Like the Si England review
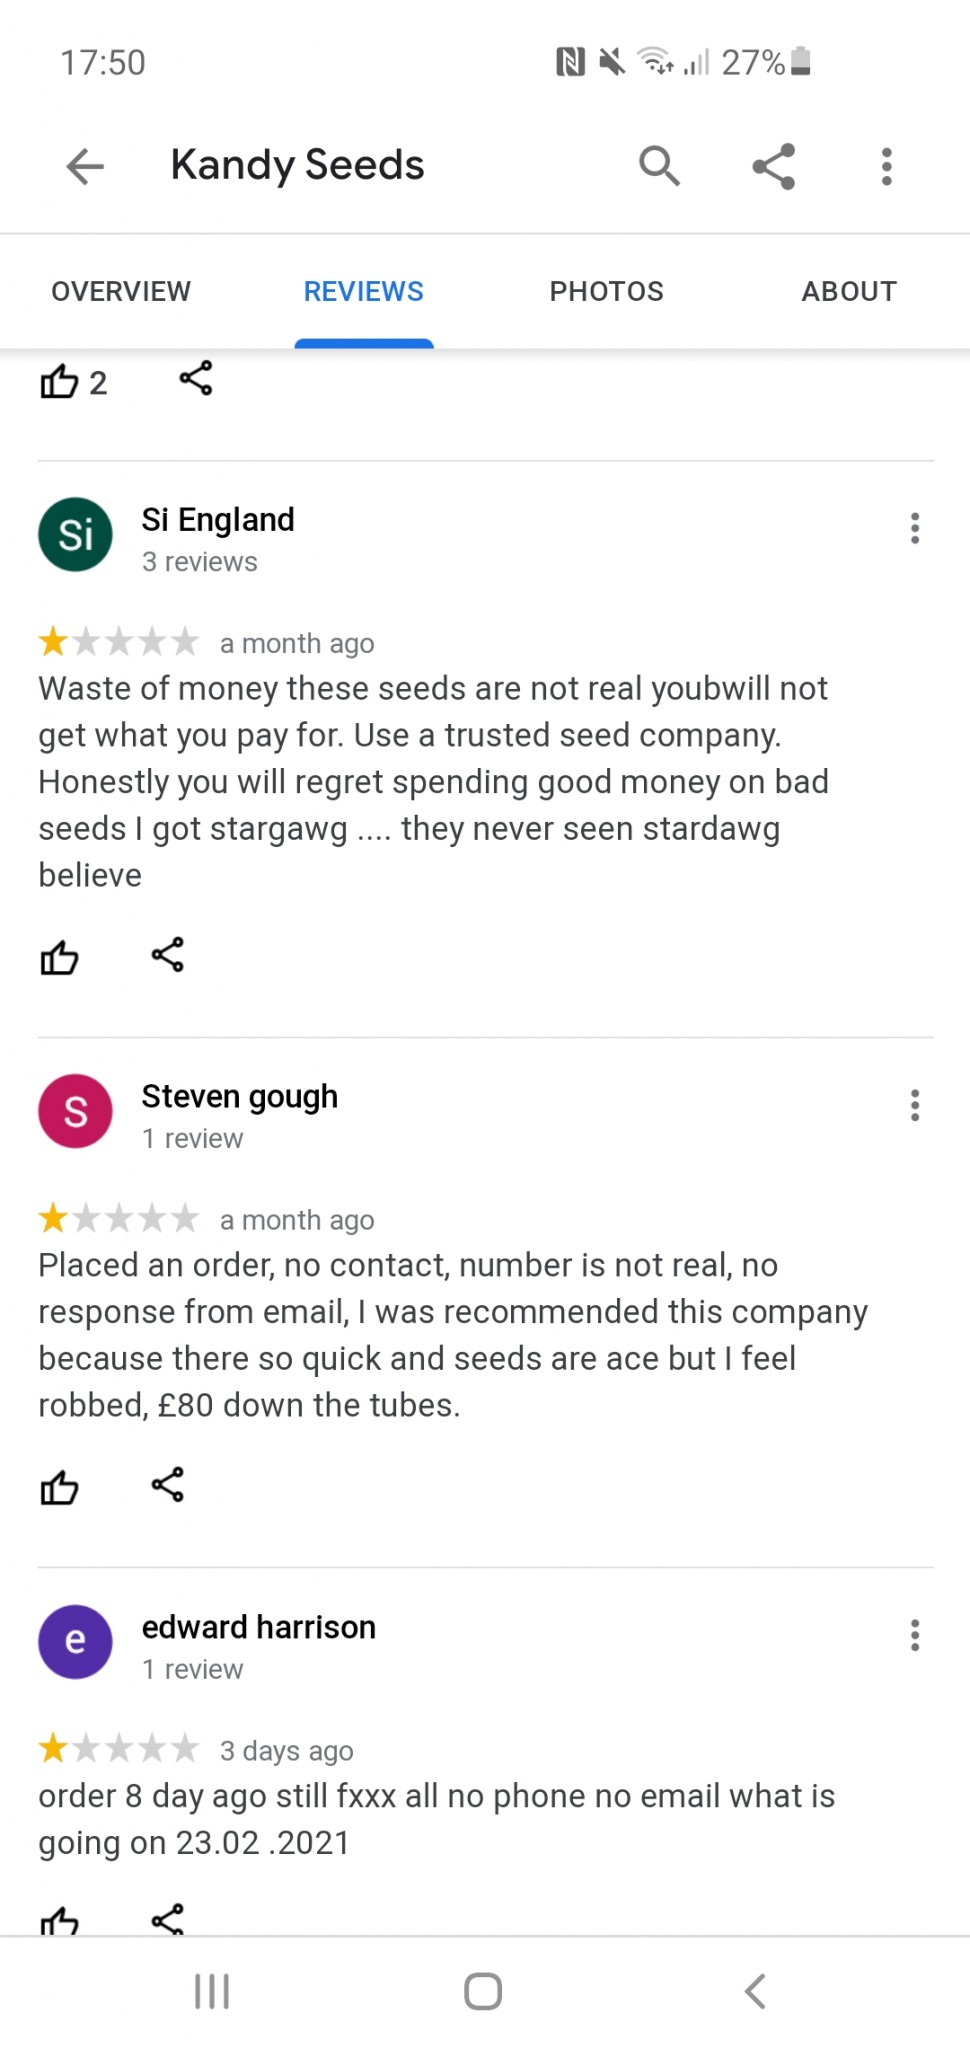This screenshot has height=2048, width=970. coord(59,957)
